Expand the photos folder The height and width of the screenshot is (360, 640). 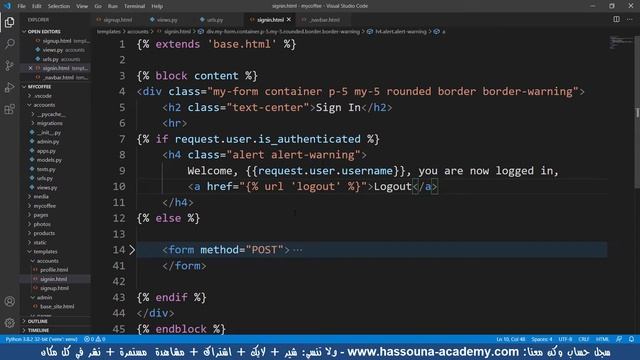pyautogui.click(x=42, y=224)
